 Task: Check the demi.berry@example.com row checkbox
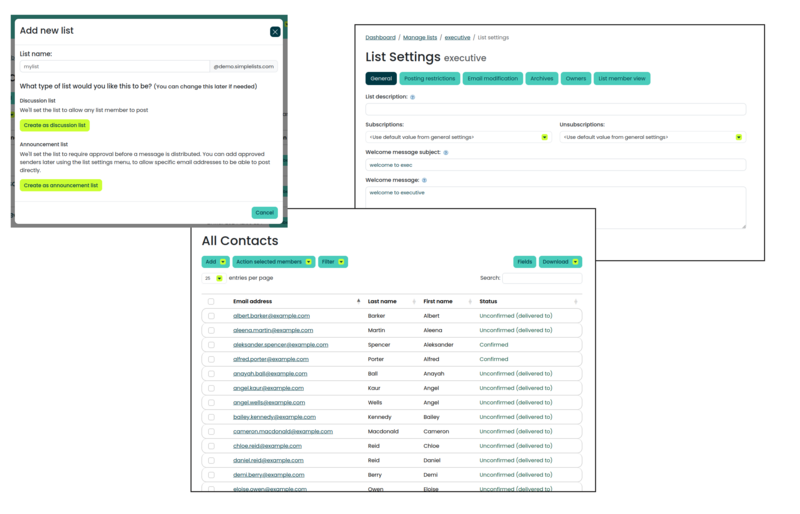pyautogui.click(x=211, y=475)
